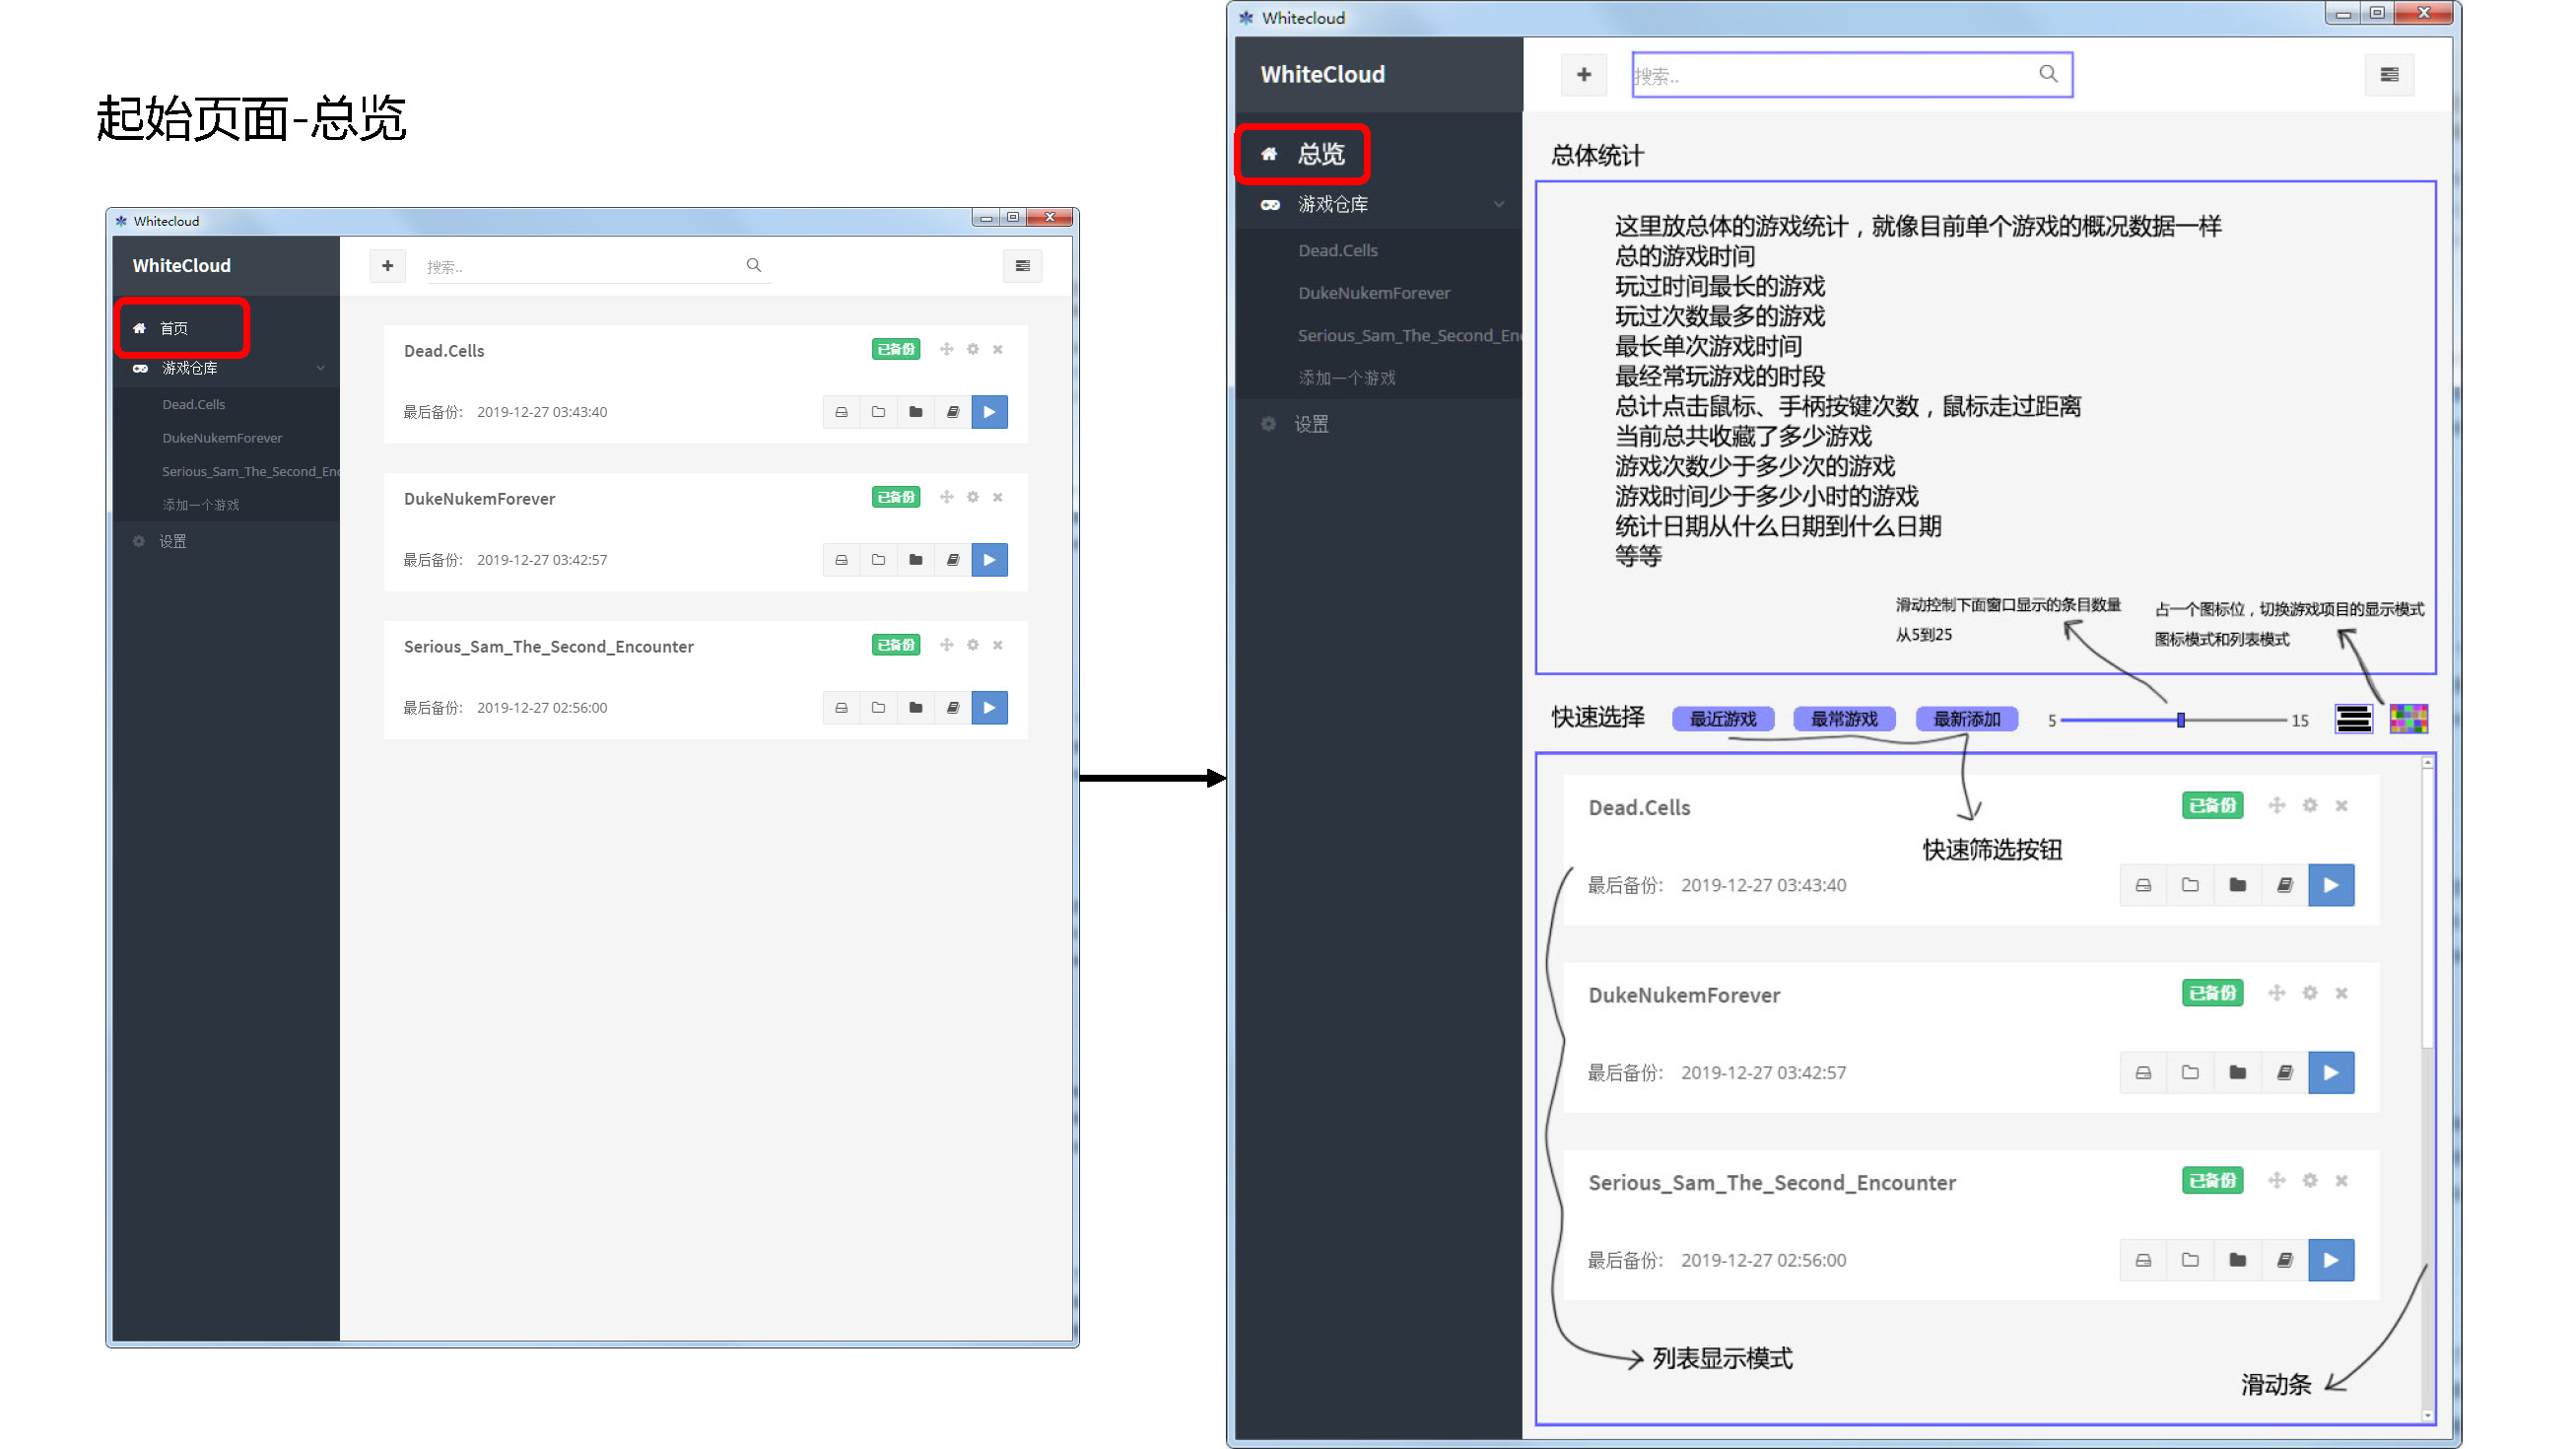Click the plus add button in right window toolbar

pyautogui.click(x=1583, y=75)
